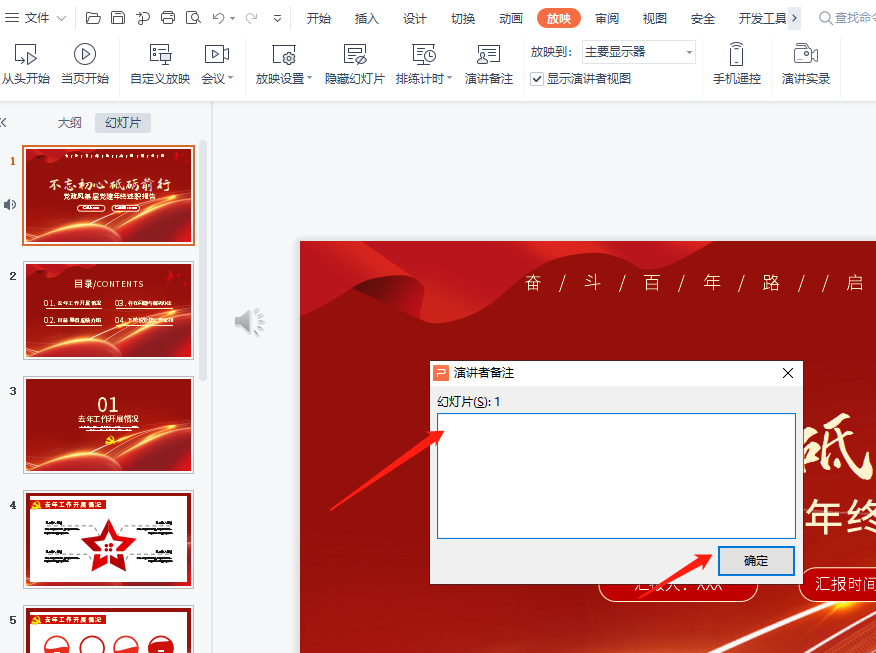Click the 会议 meeting icon
Image resolution: width=876 pixels, height=653 pixels.
[x=217, y=54]
